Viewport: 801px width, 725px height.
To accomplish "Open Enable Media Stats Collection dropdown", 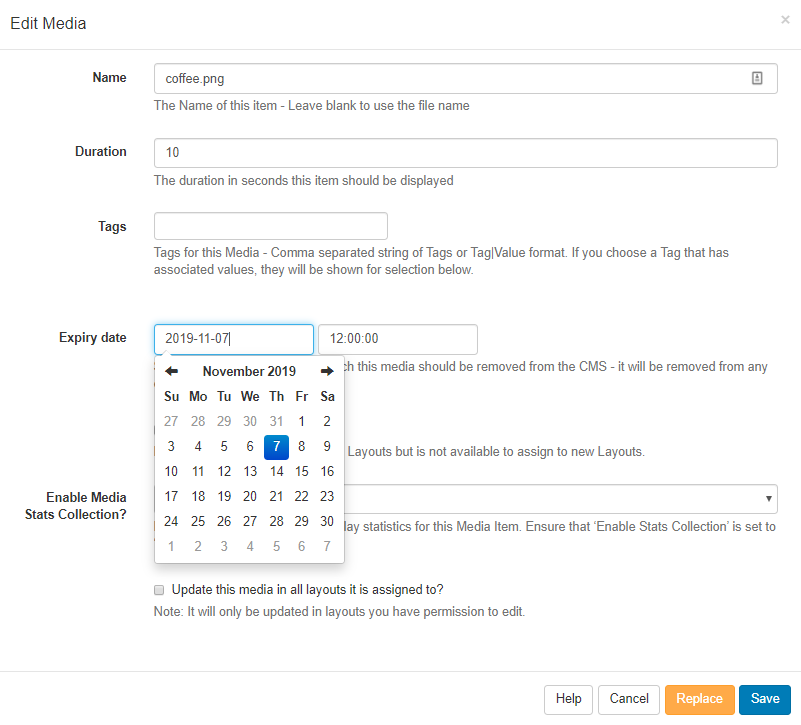I will coord(560,498).
